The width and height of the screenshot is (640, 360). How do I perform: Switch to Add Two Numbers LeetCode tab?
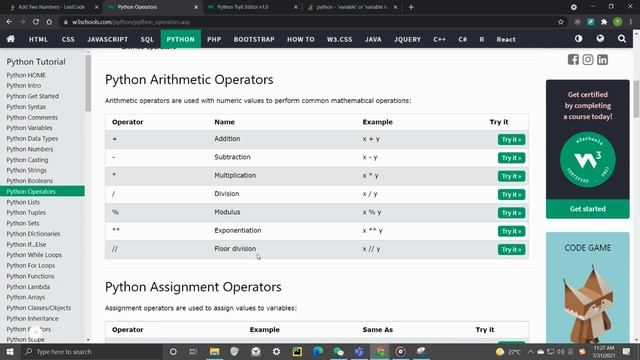pos(51,7)
